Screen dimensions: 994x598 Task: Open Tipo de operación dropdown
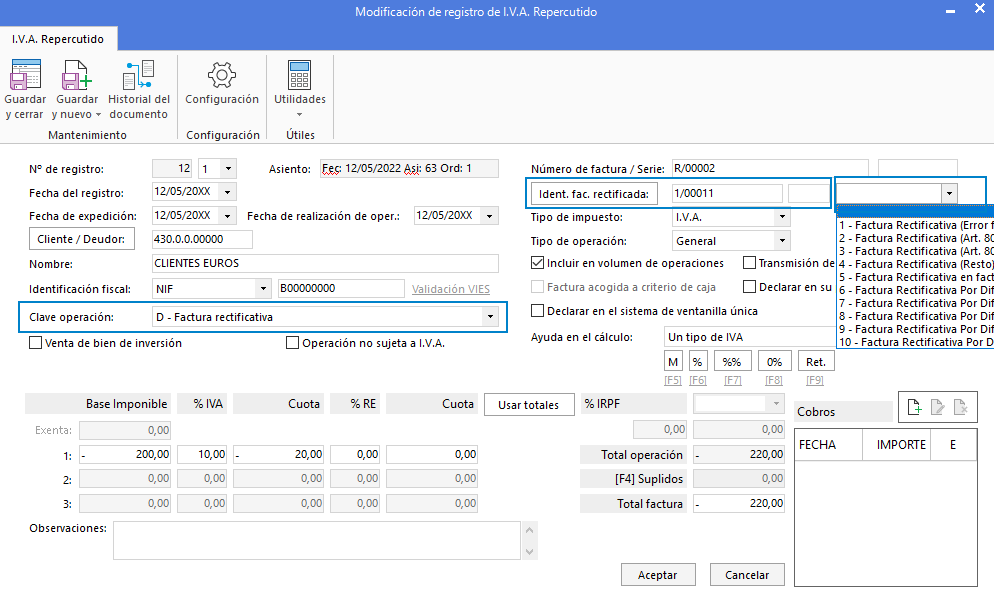[x=782, y=241]
